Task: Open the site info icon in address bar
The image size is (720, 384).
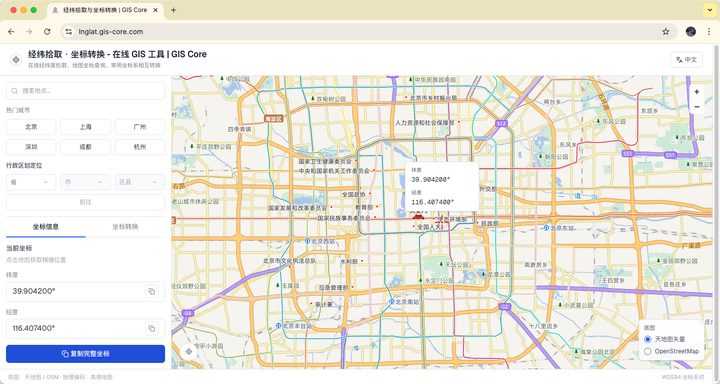Action: (x=69, y=32)
